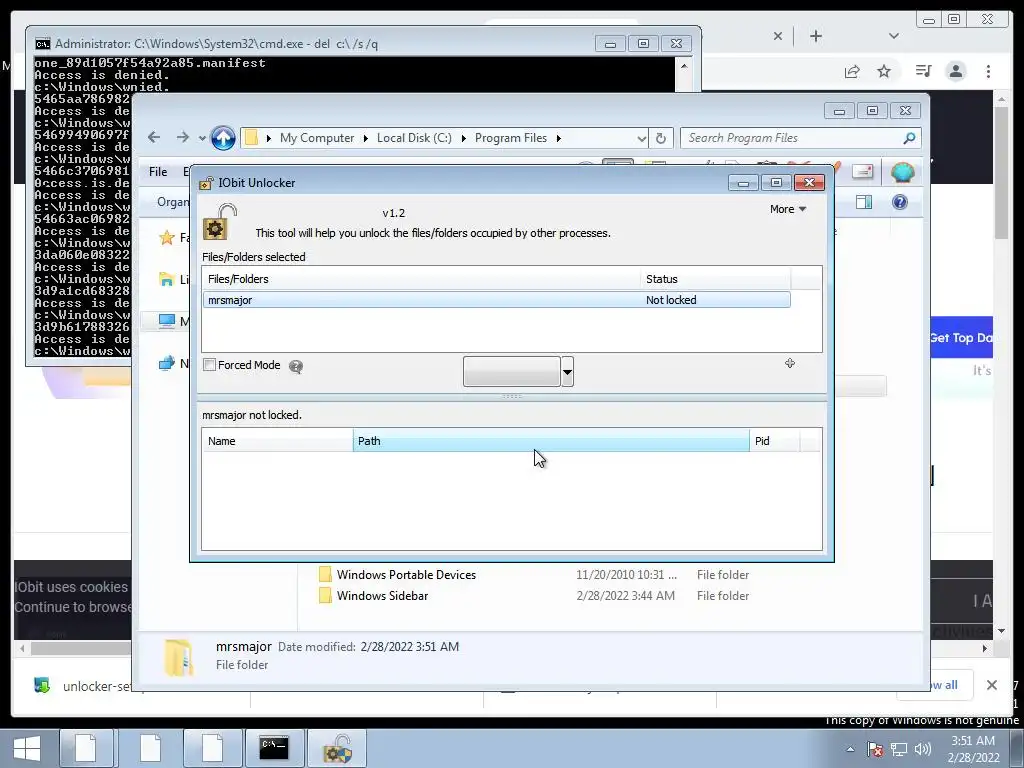1024x768 pixels.
Task: Open Chrome three-dot menu
Action: pos(988,71)
